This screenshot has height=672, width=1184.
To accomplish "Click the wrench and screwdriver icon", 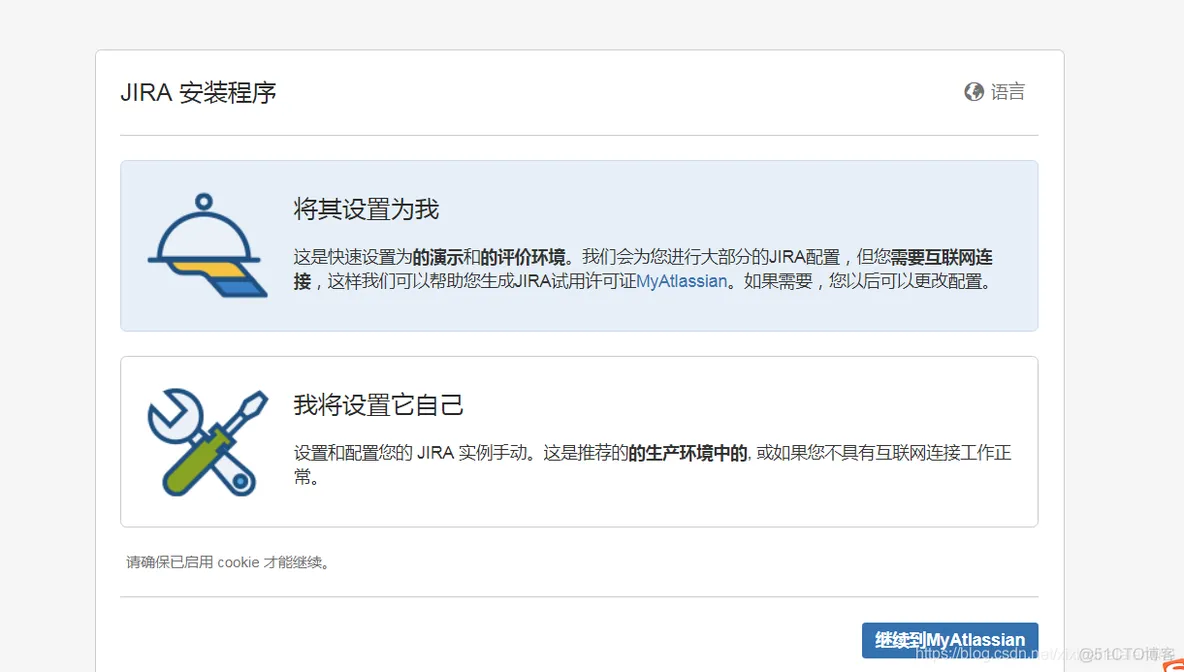I will (x=207, y=442).
